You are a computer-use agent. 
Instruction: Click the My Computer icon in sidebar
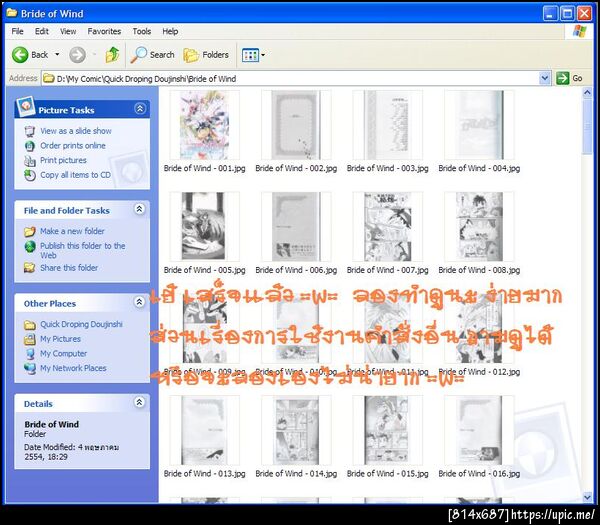[x=30, y=354]
